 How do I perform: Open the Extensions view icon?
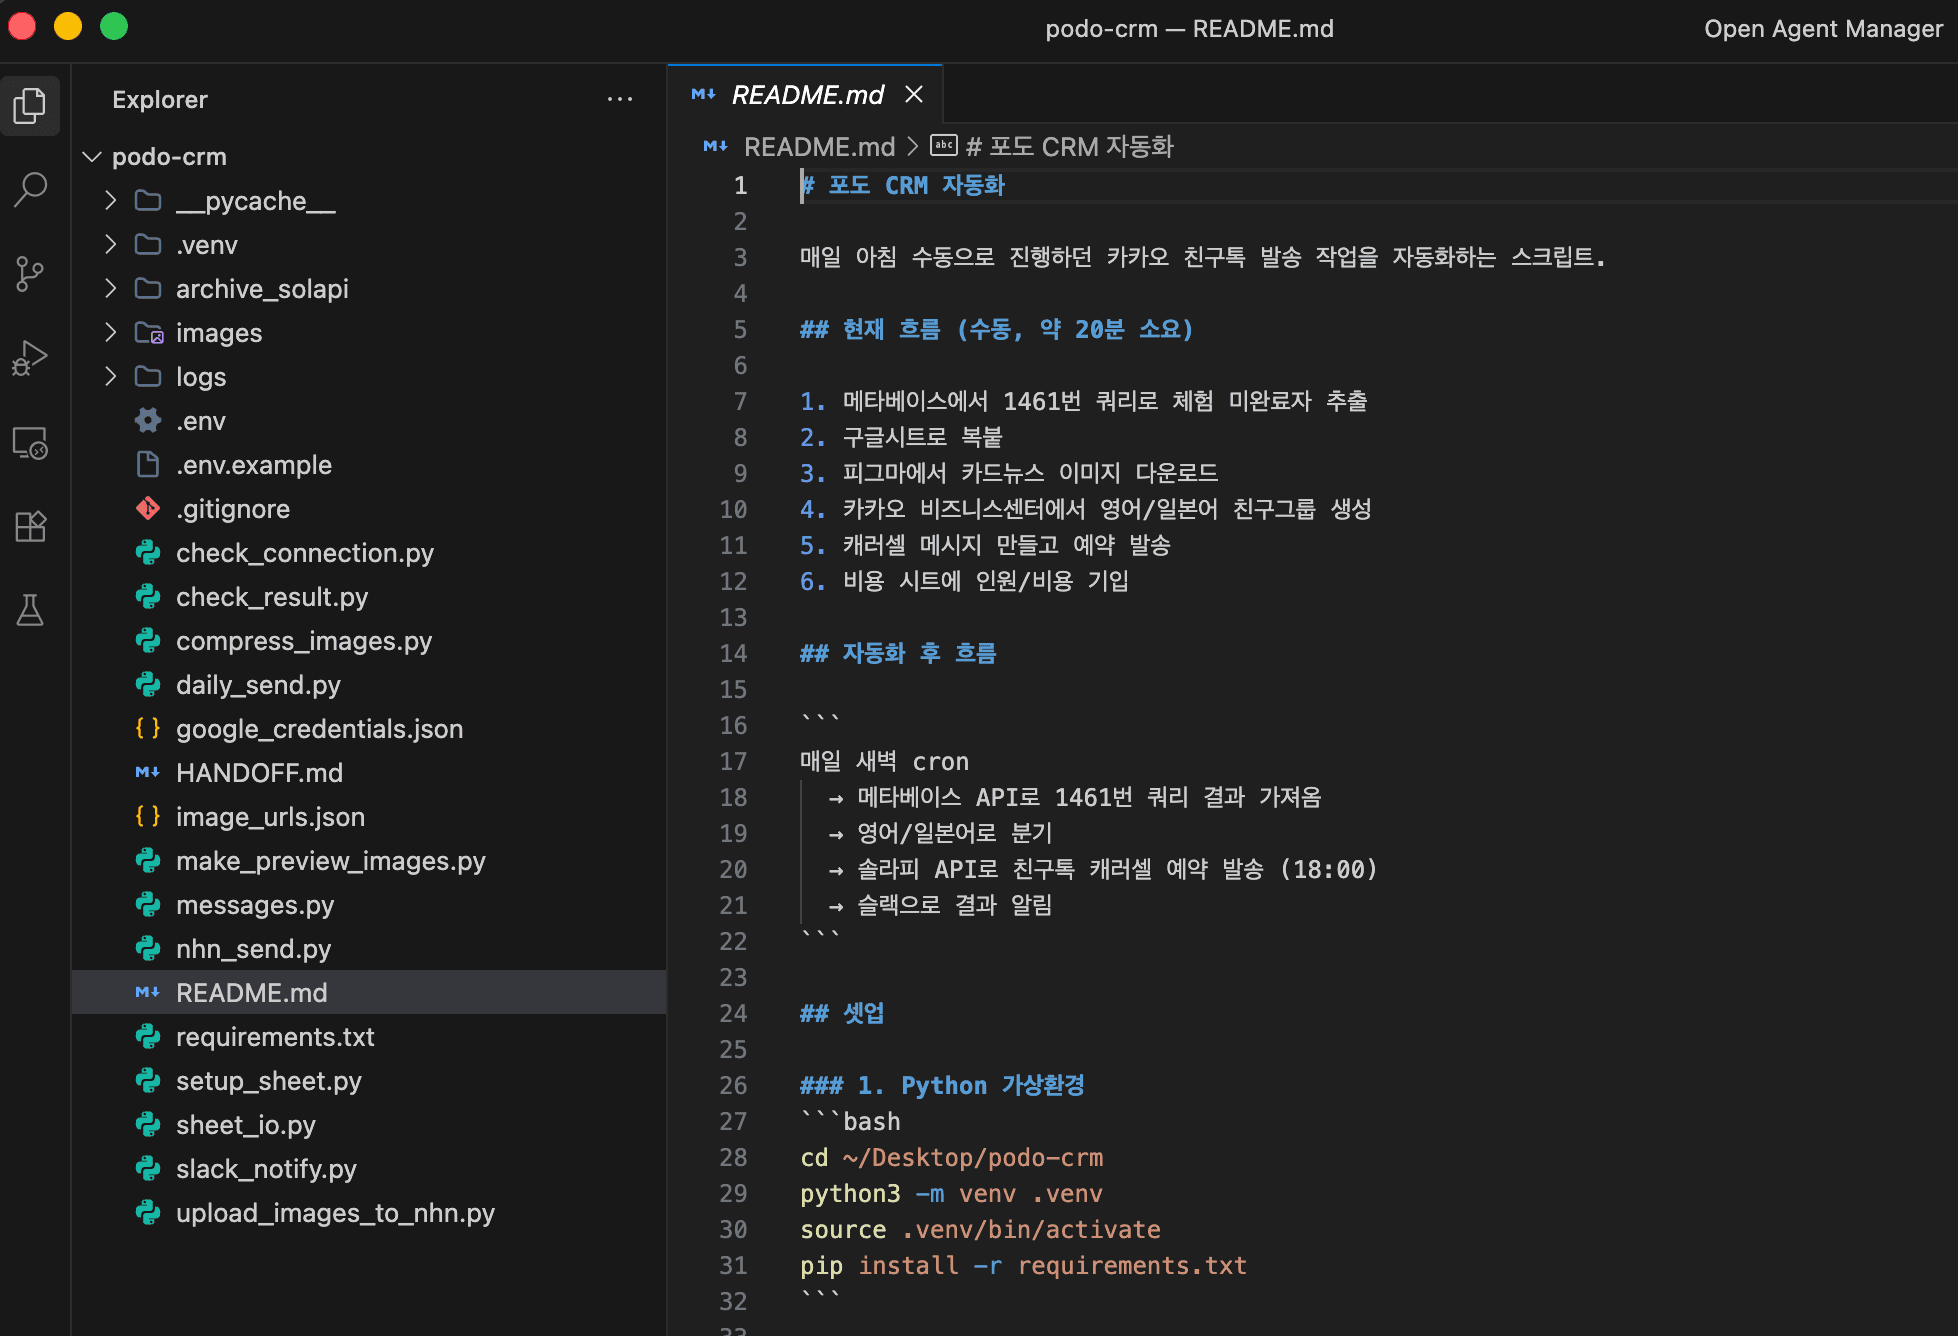tap(30, 526)
